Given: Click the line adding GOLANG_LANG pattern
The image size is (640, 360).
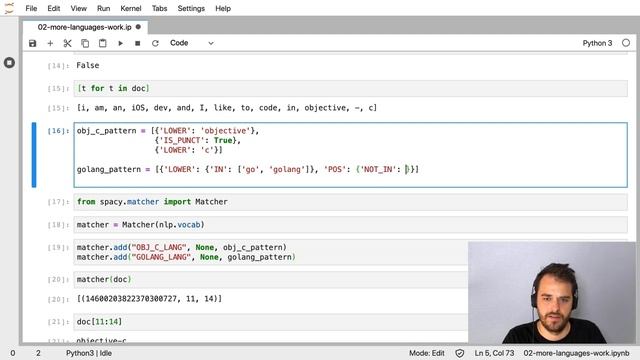Looking at the screenshot, I should [186, 257].
